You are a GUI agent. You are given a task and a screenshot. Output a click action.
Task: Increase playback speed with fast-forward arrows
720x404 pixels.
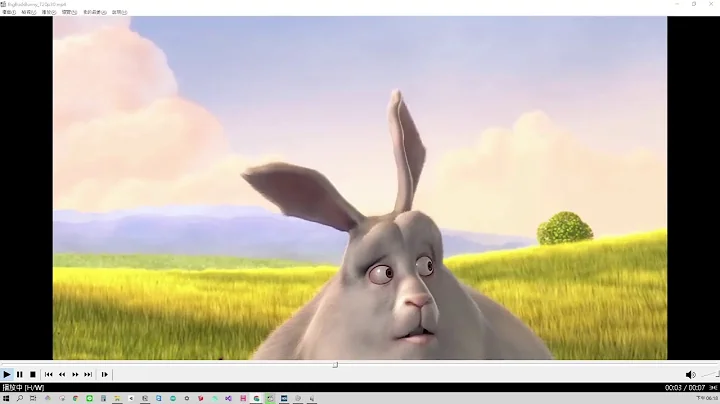click(75, 375)
